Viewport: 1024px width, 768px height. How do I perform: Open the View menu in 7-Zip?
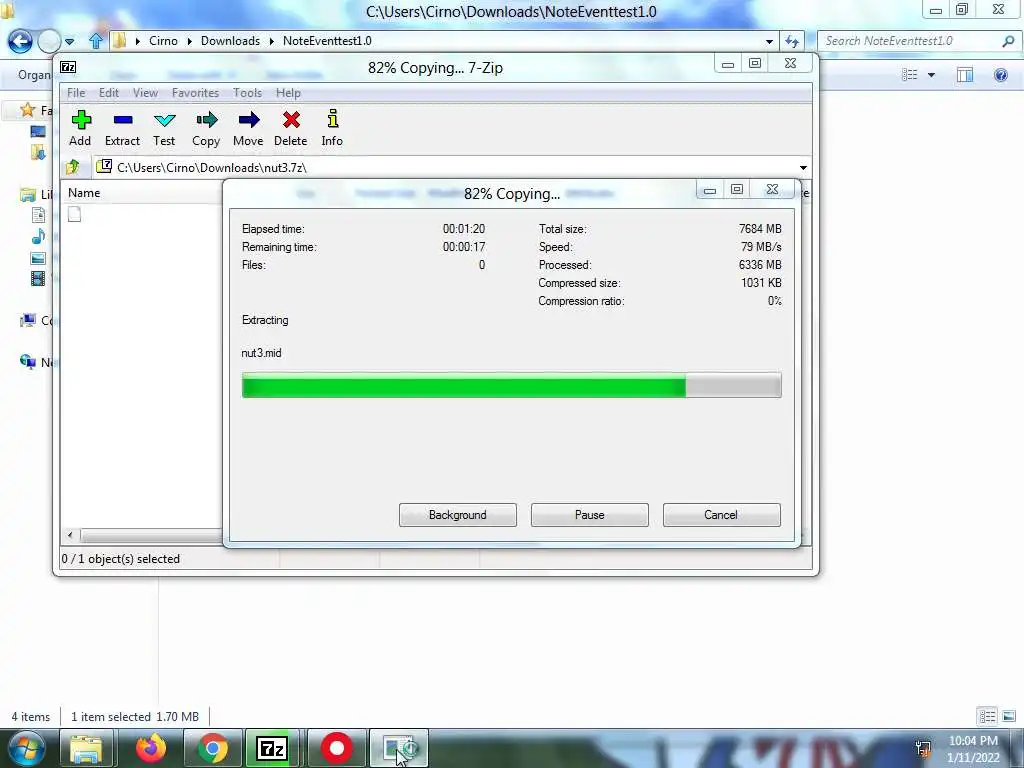coord(145,93)
